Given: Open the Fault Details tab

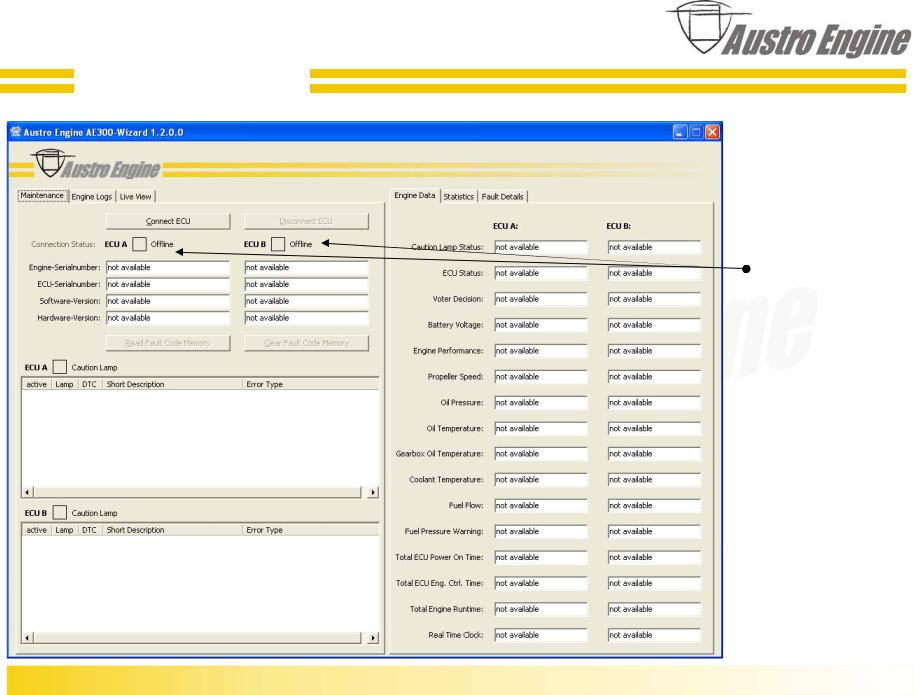Looking at the screenshot, I should [502, 197].
